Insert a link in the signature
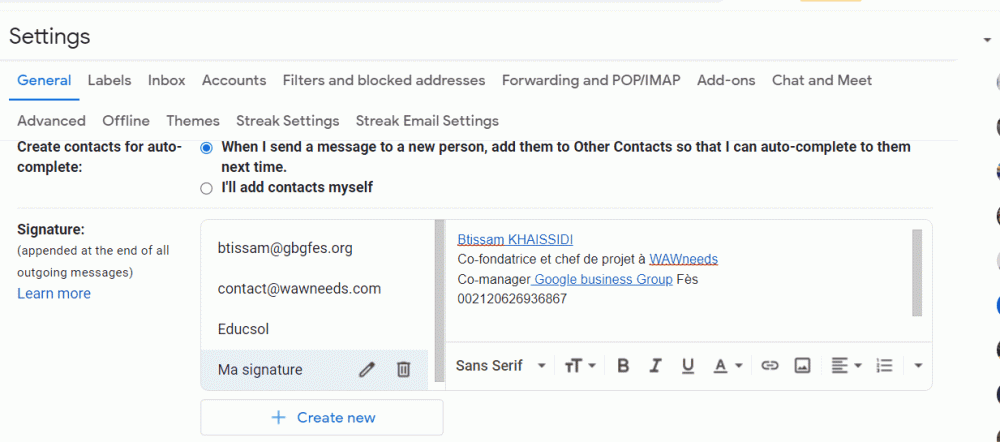This screenshot has height=442, width=1000. pyautogui.click(x=769, y=366)
